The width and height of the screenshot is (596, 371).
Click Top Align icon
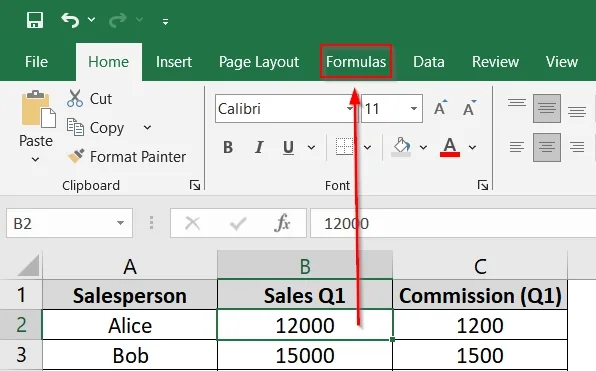(517, 103)
